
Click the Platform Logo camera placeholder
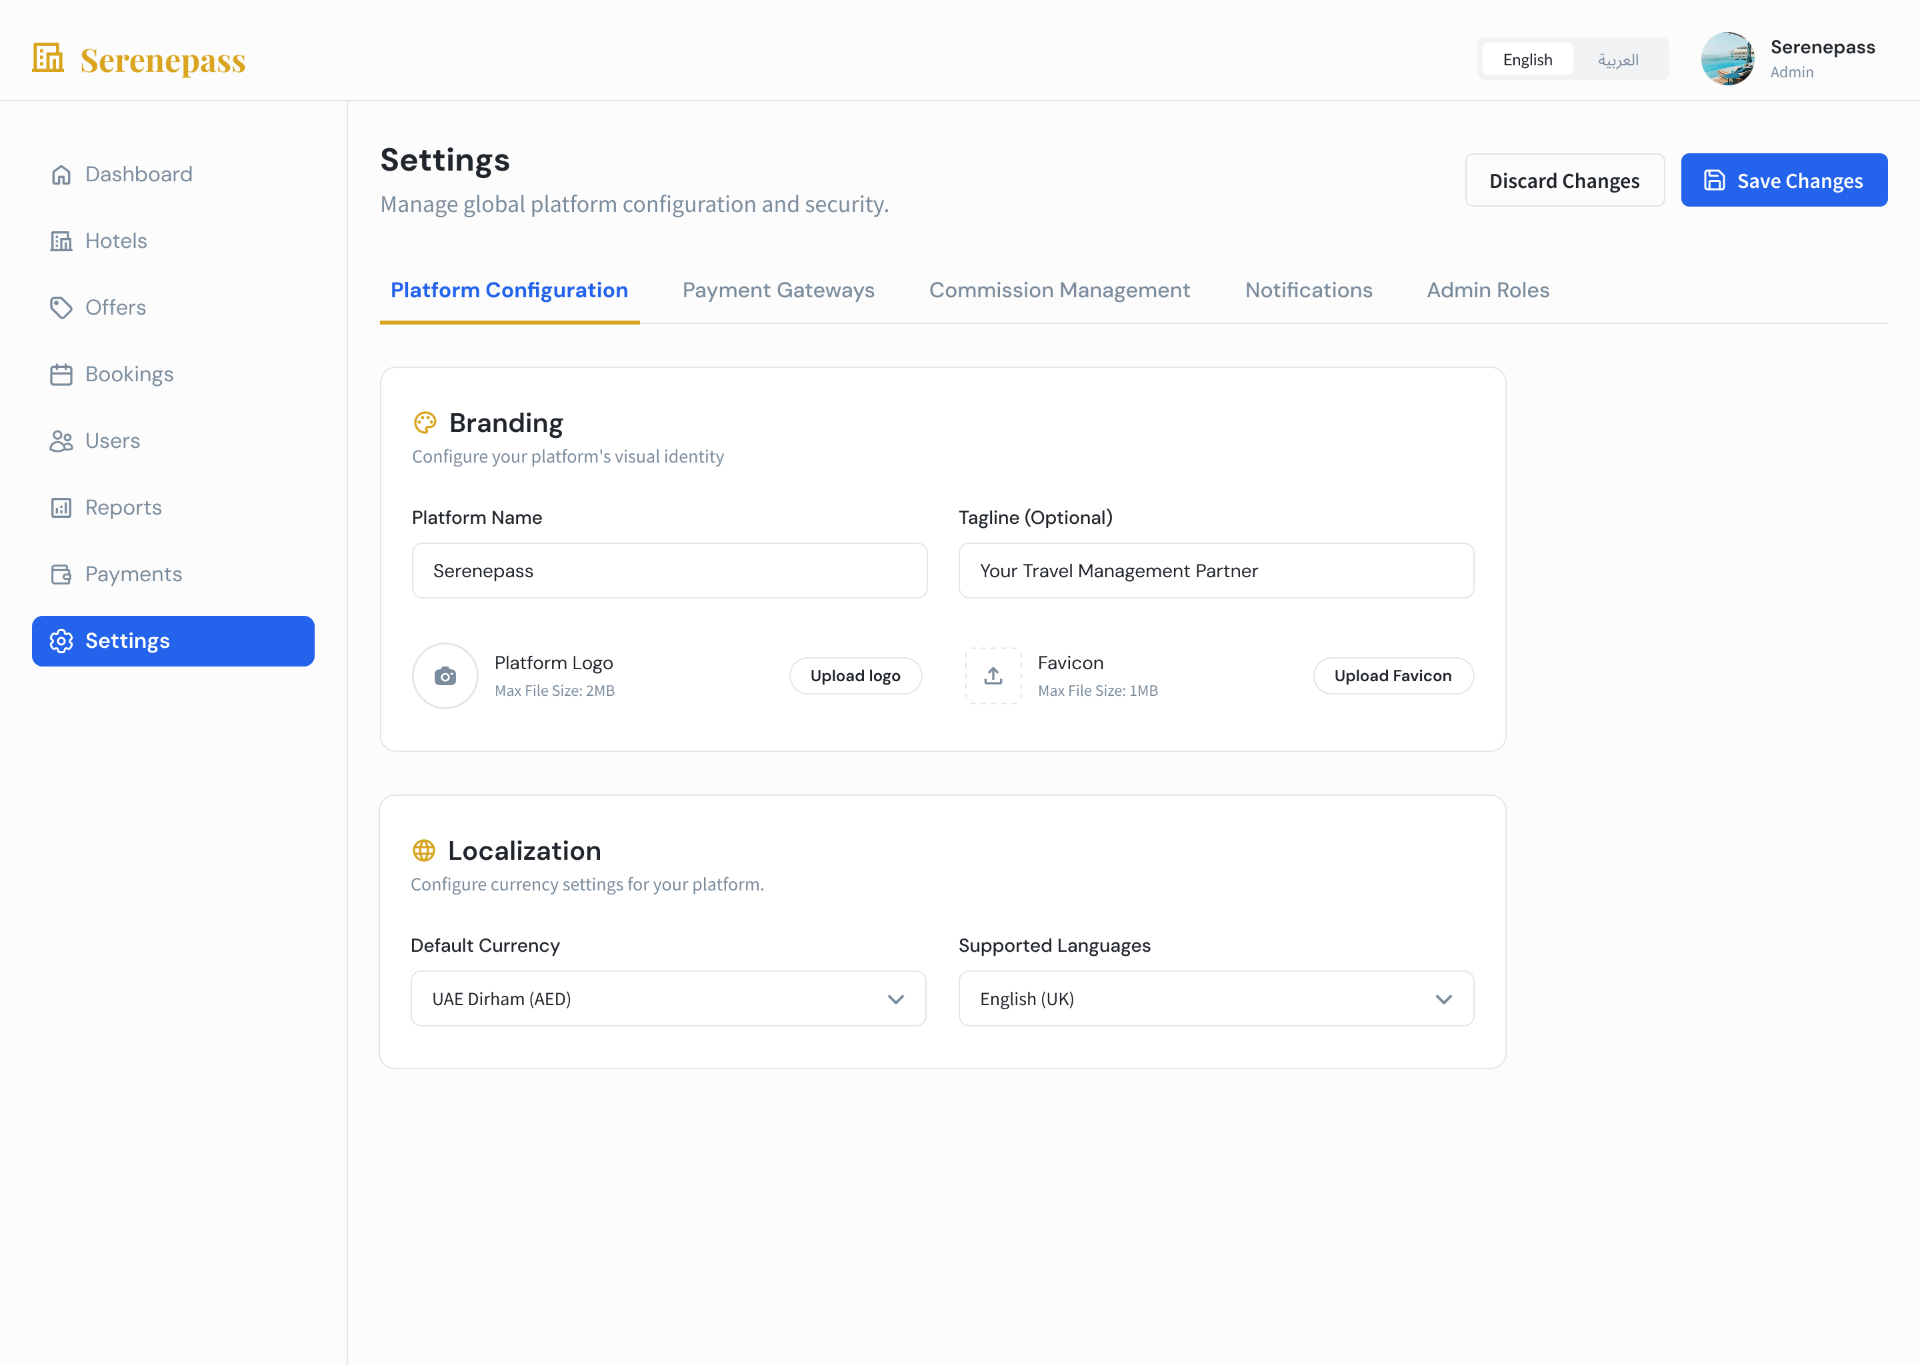[445, 676]
